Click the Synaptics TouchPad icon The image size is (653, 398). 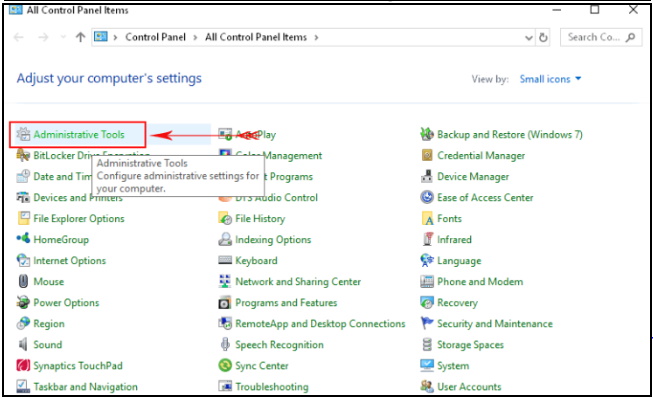click(23, 366)
